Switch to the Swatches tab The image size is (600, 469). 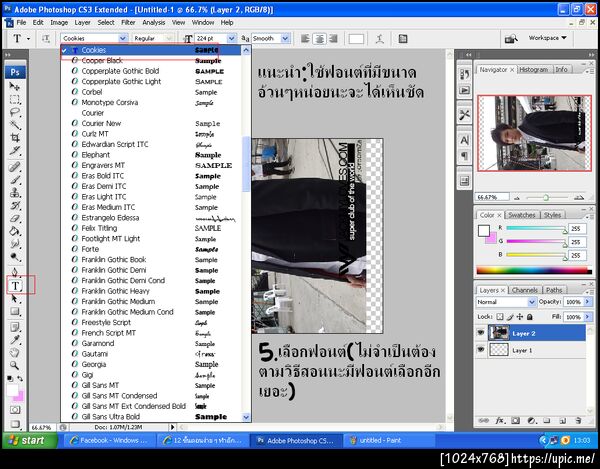pyautogui.click(x=522, y=215)
